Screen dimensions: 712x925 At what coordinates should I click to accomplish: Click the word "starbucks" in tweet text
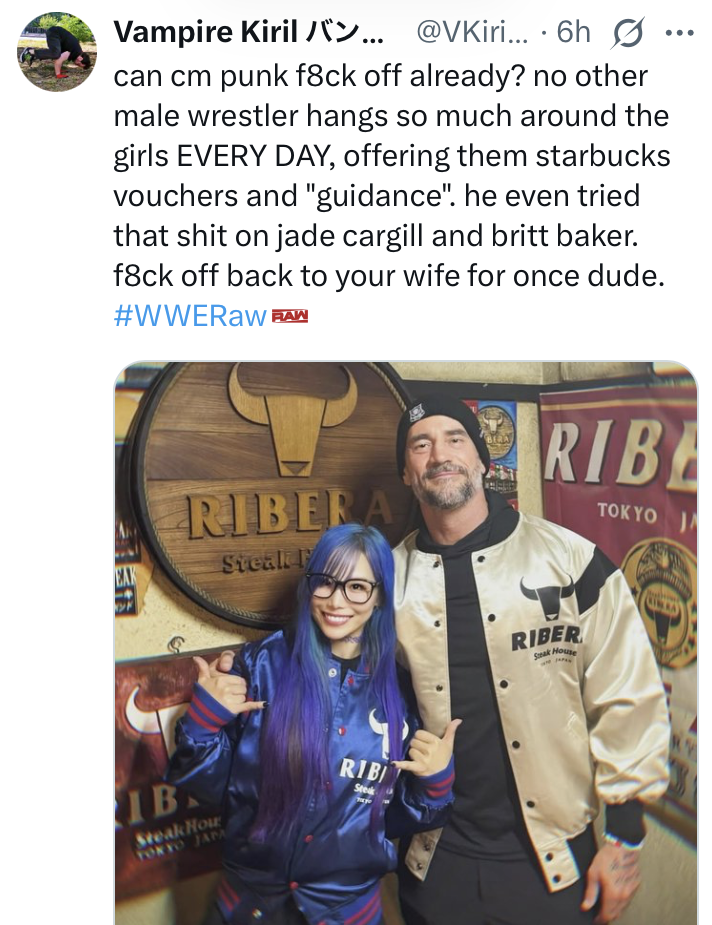[603, 156]
